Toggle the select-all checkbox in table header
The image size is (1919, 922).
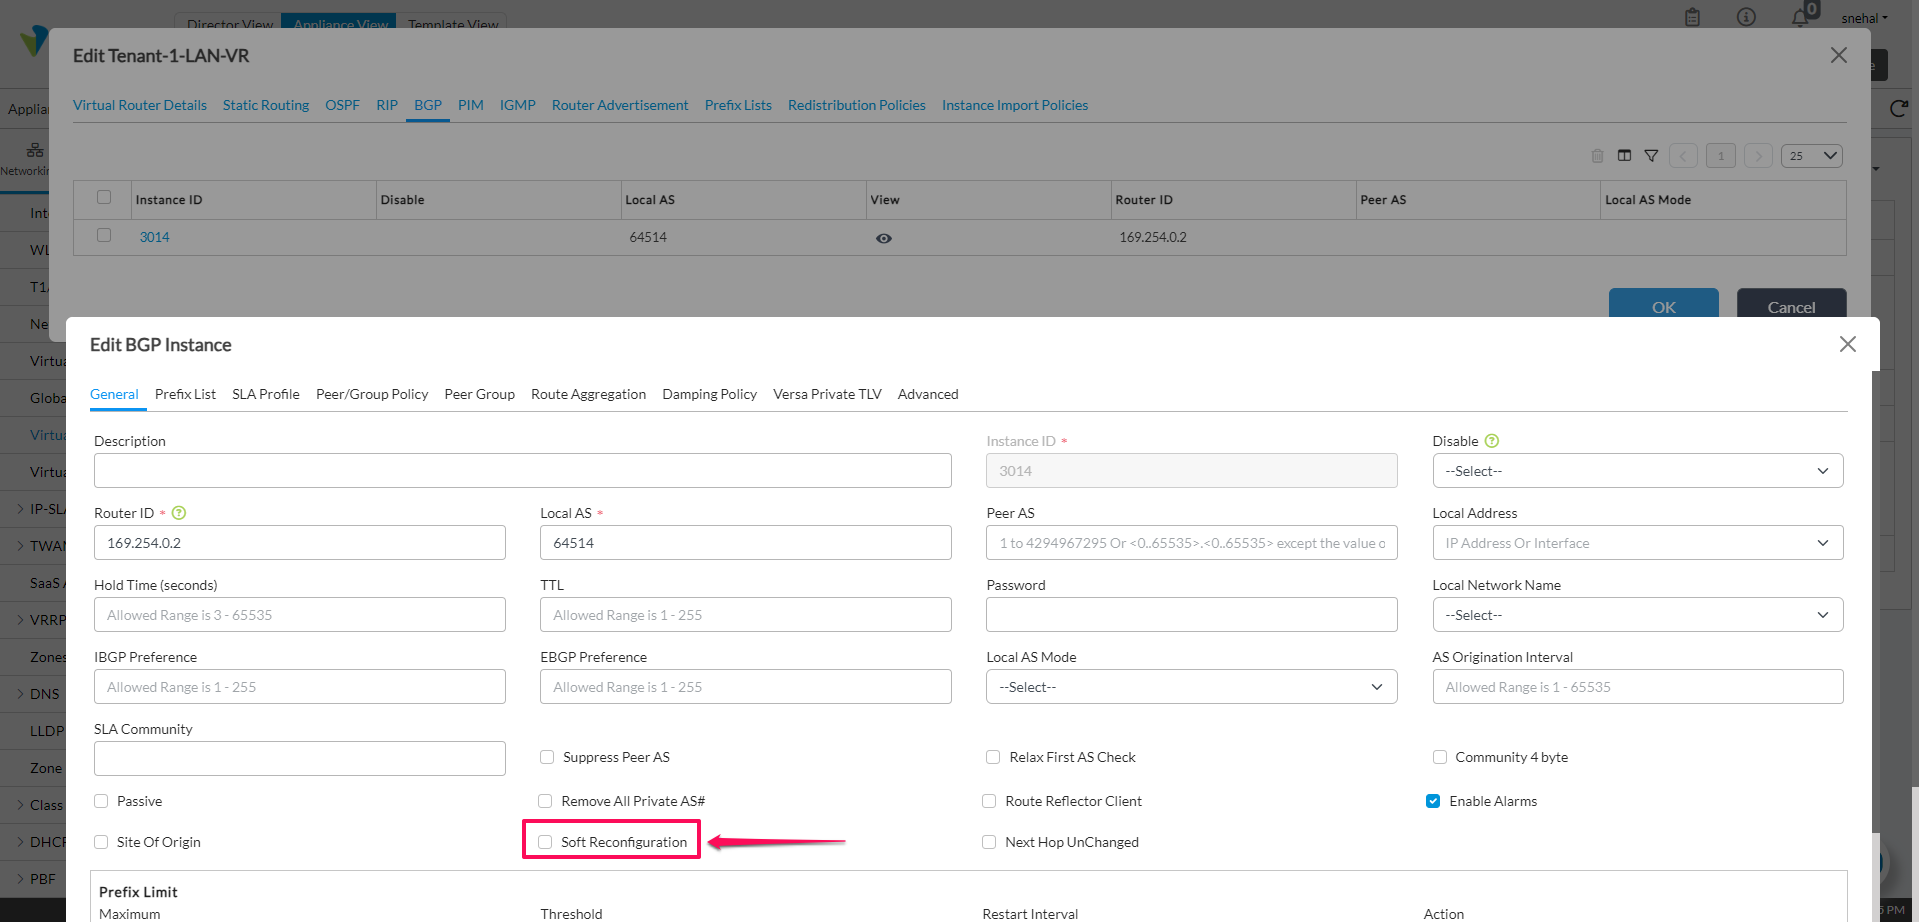click(104, 197)
